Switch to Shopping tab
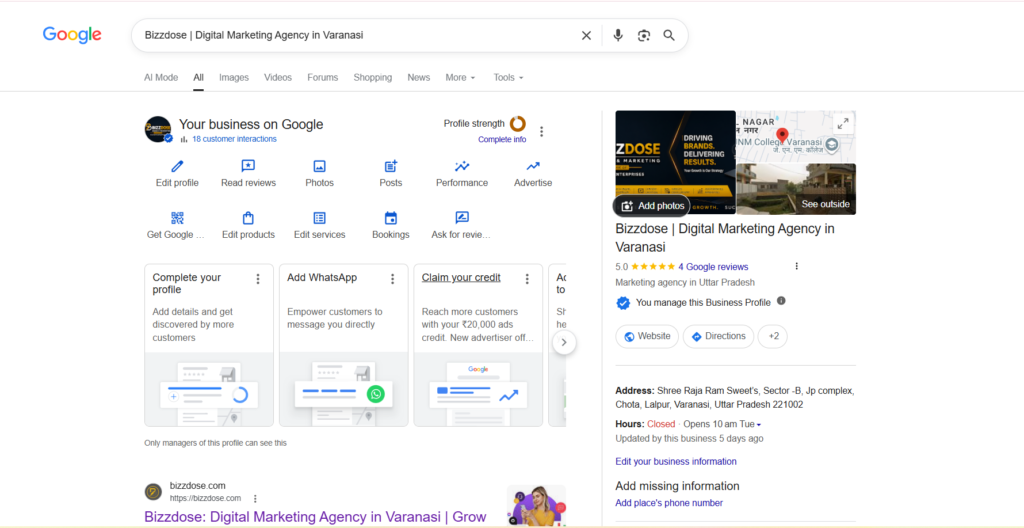The image size is (1024, 528). pos(373,77)
